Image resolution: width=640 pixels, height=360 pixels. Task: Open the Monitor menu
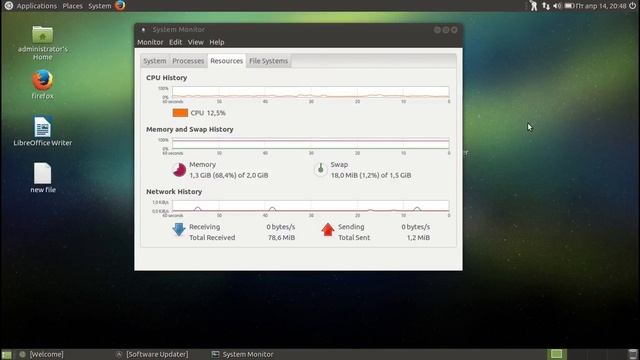(150, 42)
